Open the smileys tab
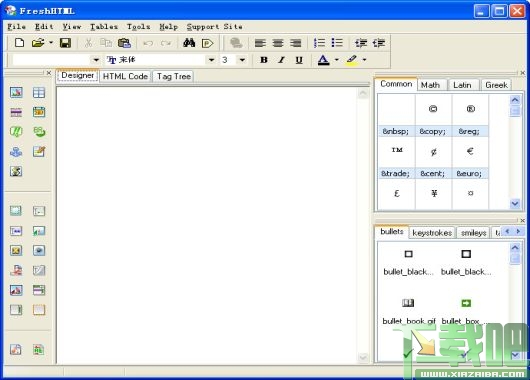 click(474, 233)
